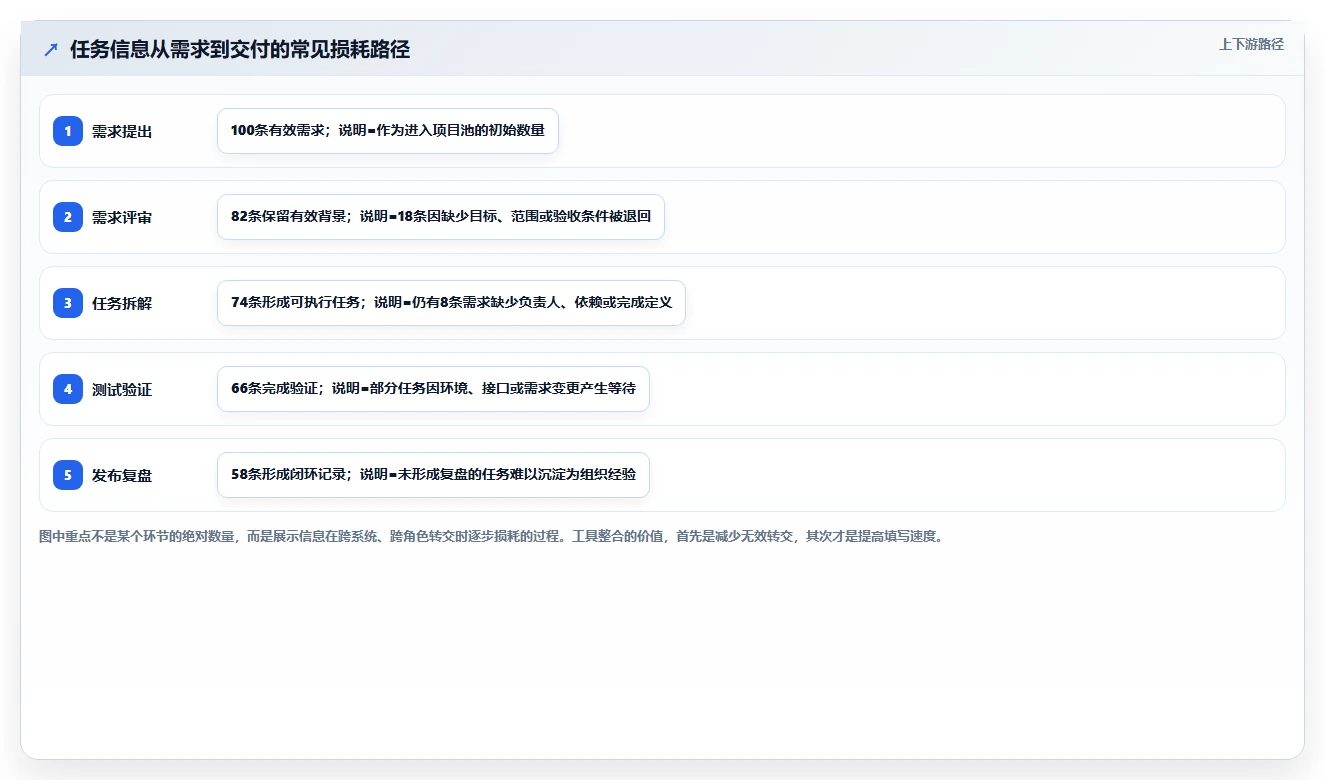Click the 66条完成验证 description box
Screen dimensions: 1325x780
point(433,389)
